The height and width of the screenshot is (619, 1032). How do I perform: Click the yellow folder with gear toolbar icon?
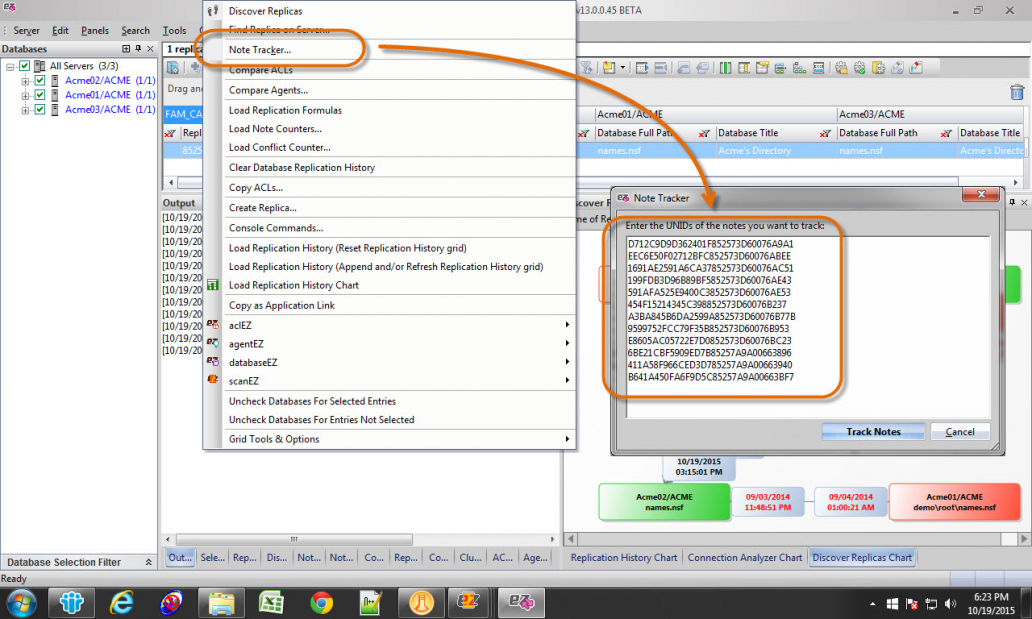click(x=878, y=68)
